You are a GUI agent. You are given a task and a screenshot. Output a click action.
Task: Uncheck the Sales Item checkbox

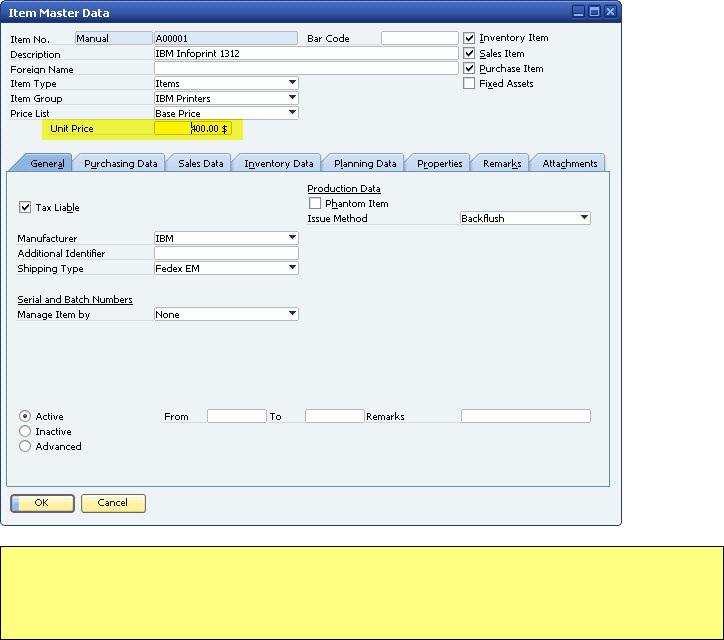click(469, 53)
